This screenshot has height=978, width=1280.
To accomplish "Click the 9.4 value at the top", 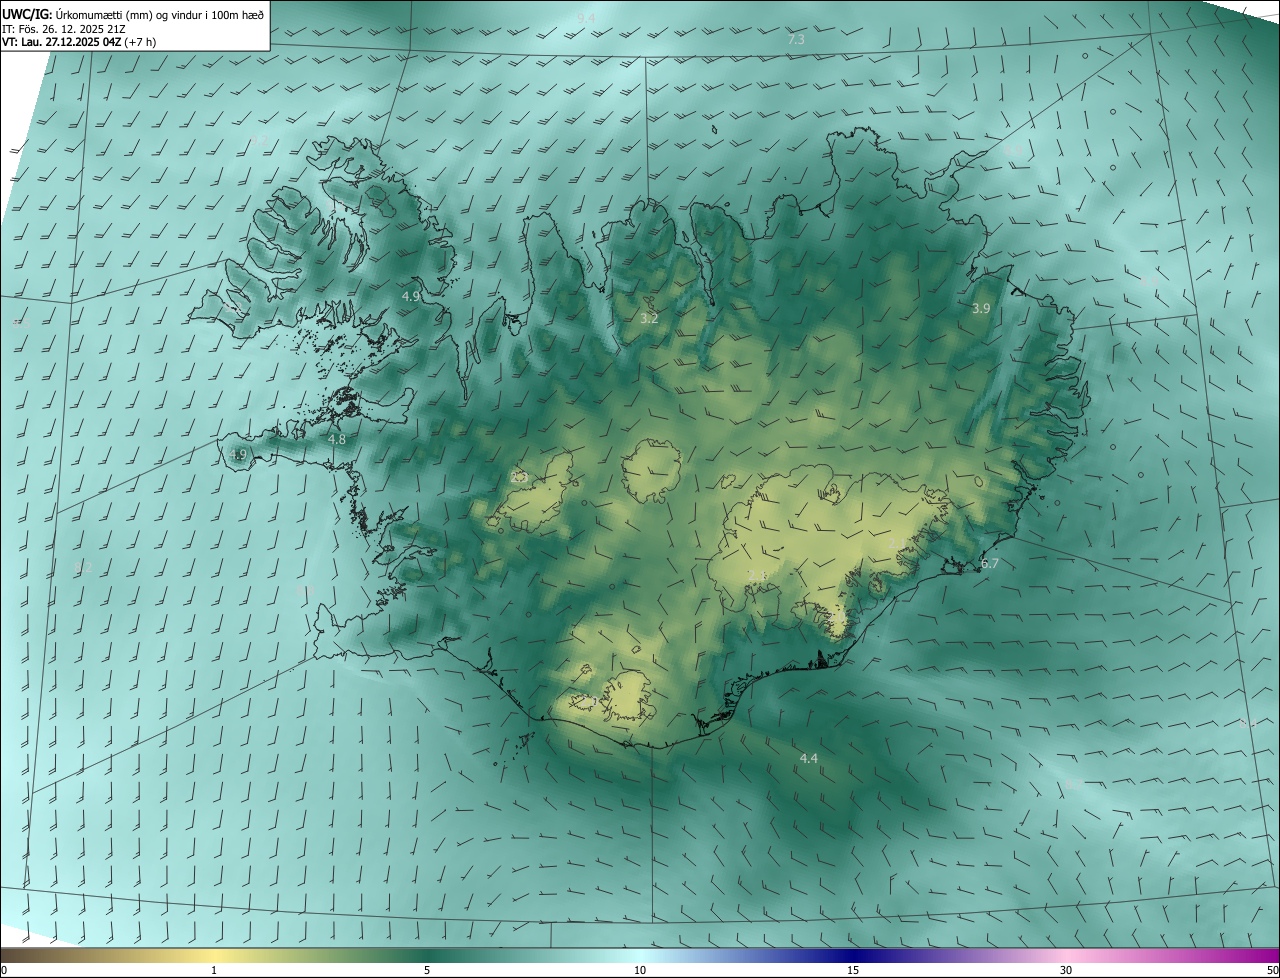I will coord(586,19).
